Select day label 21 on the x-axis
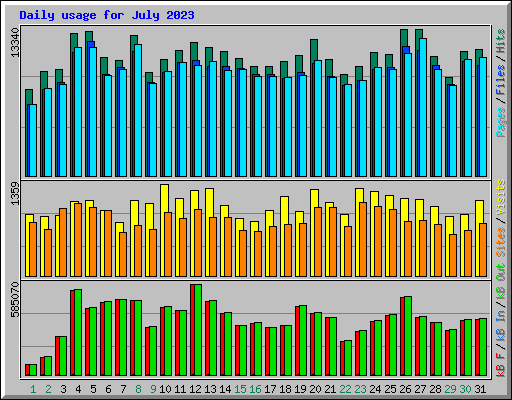Screen dimensions: 512x400 coord(330,389)
